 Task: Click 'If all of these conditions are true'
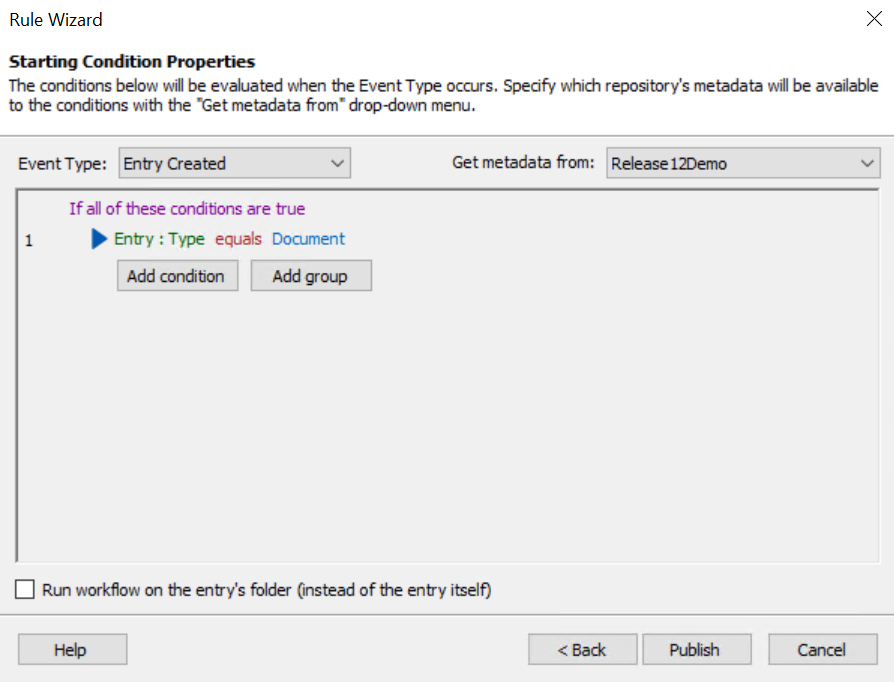click(187, 209)
